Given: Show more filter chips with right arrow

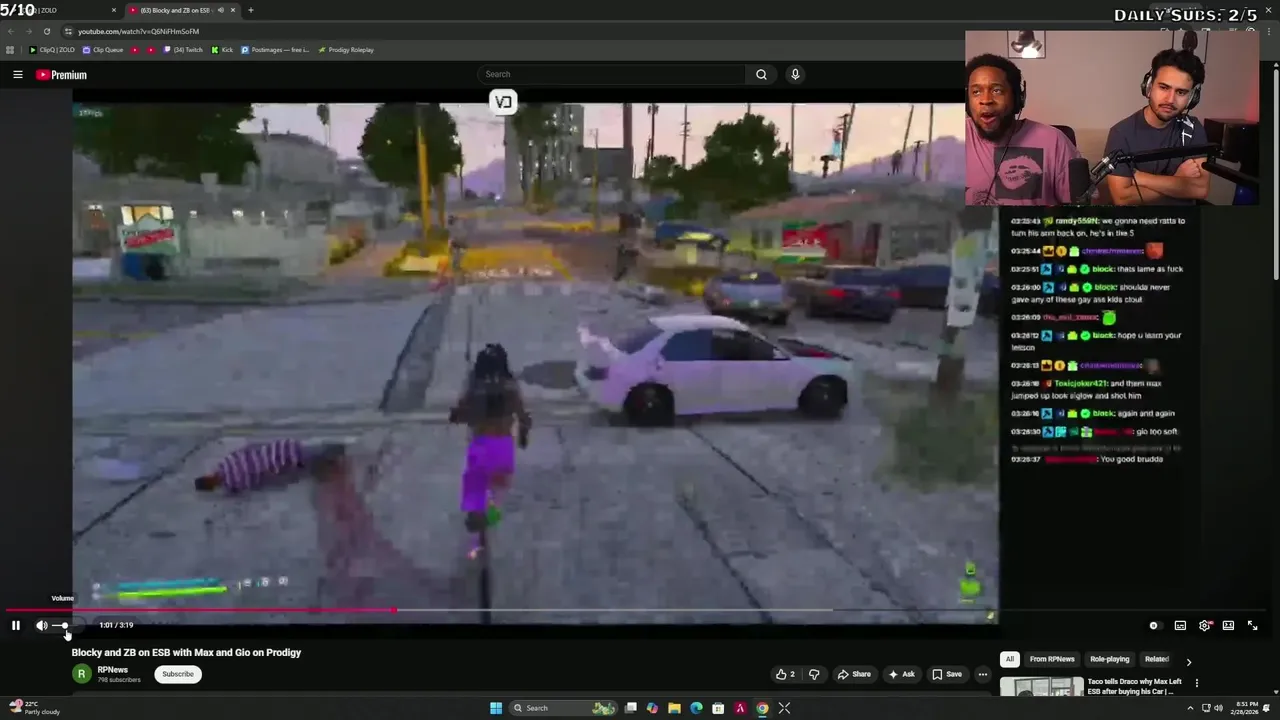Looking at the screenshot, I should [1188, 661].
